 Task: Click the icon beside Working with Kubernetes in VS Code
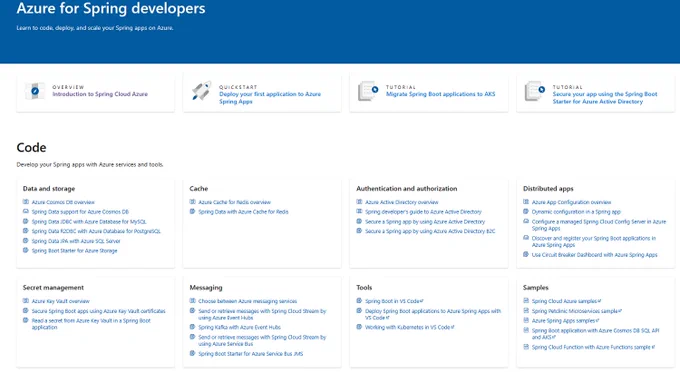click(359, 327)
